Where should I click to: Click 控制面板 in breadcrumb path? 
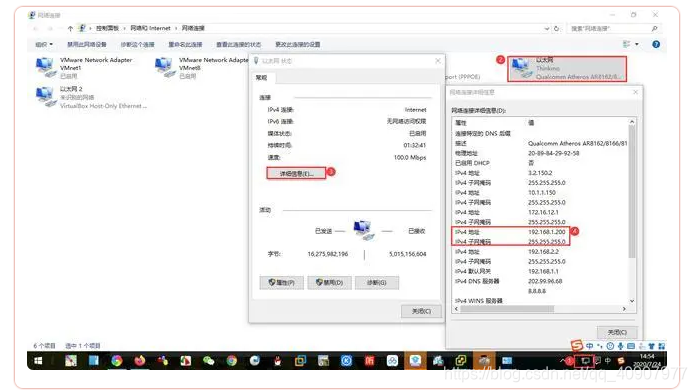pyautogui.click(x=108, y=28)
